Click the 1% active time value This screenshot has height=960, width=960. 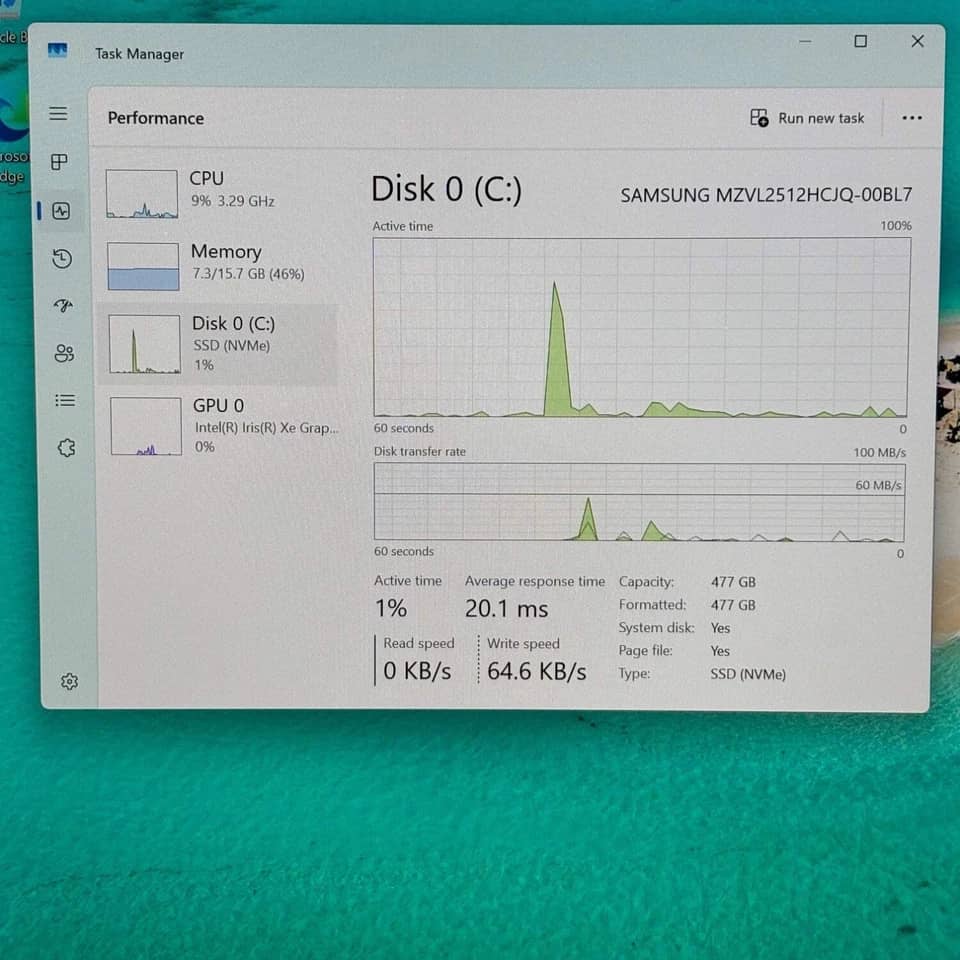coord(391,608)
